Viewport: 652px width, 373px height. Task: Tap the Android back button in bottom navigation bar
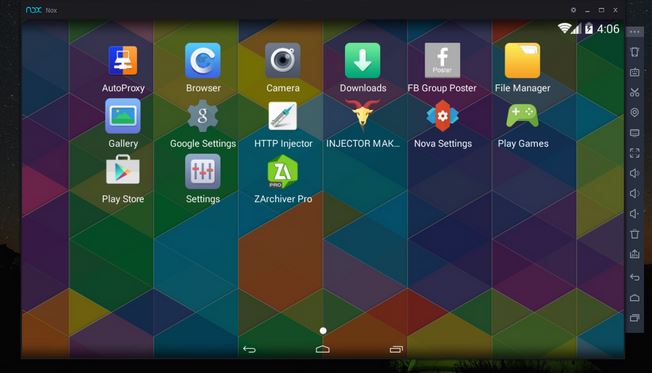pos(249,349)
